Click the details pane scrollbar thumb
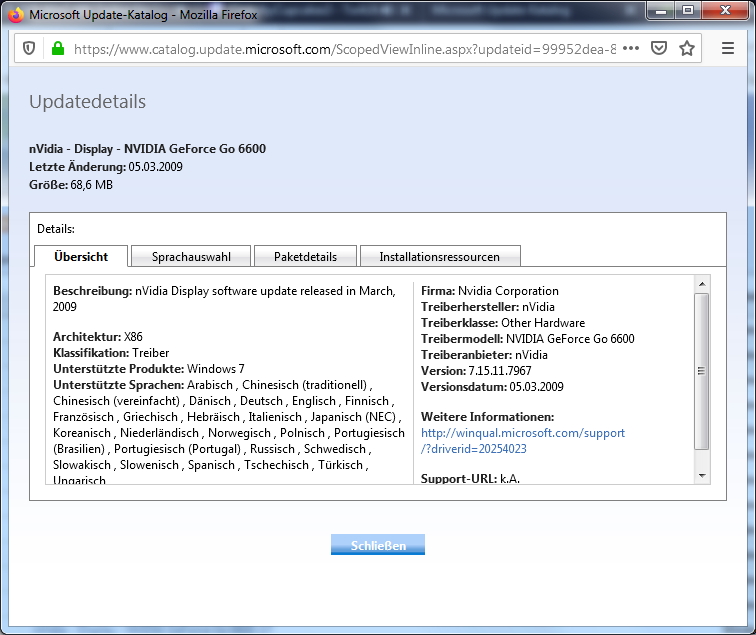The image size is (756, 635). [x=702, y=371]
